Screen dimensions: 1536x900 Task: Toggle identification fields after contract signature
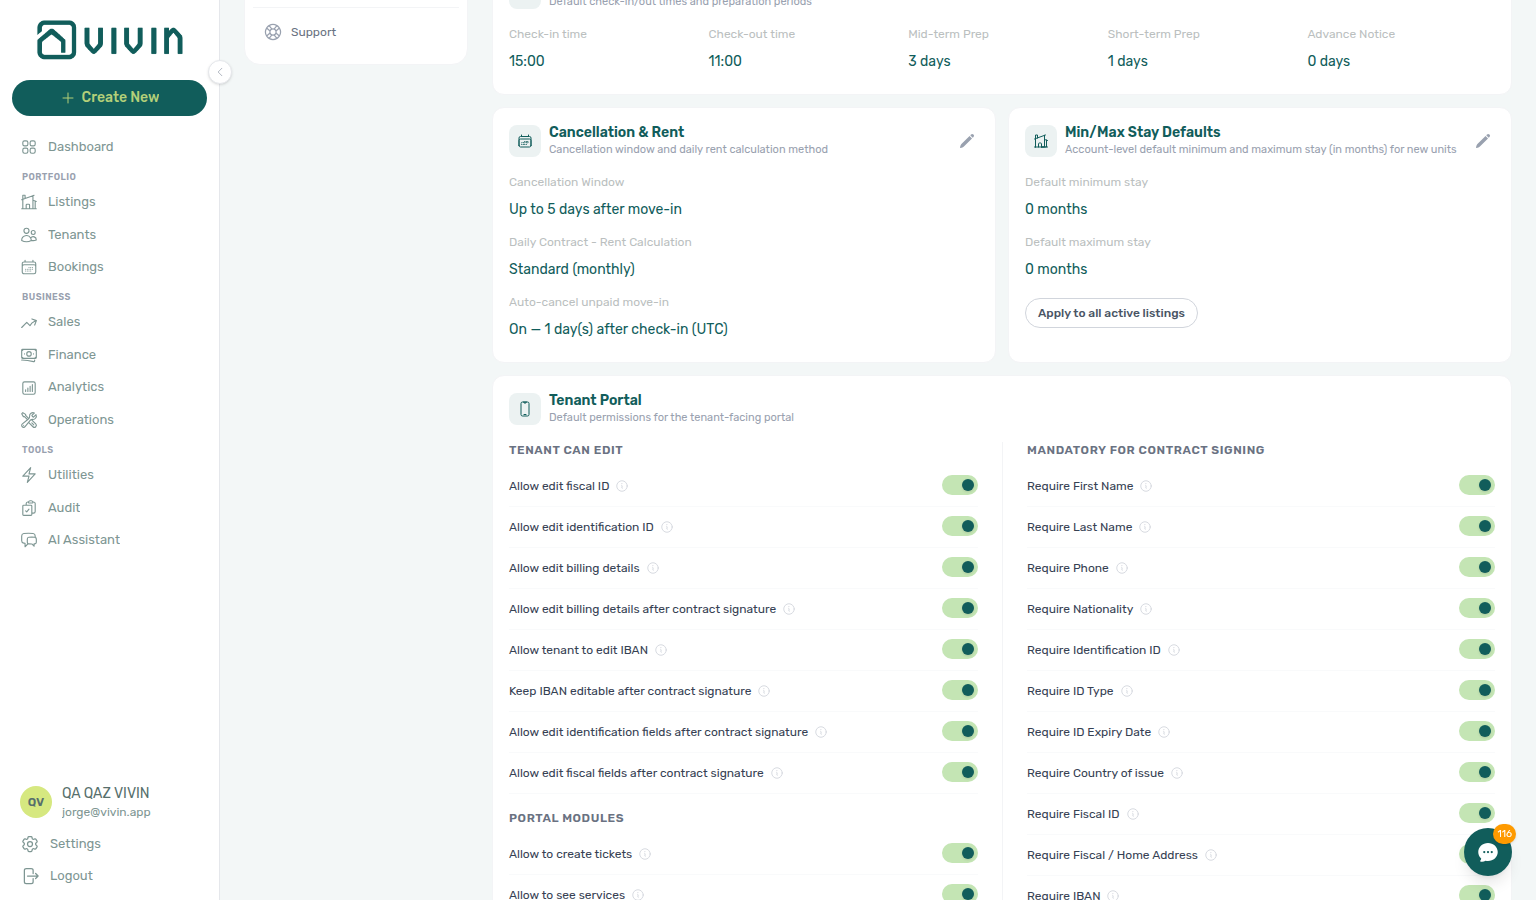[960, 732]
